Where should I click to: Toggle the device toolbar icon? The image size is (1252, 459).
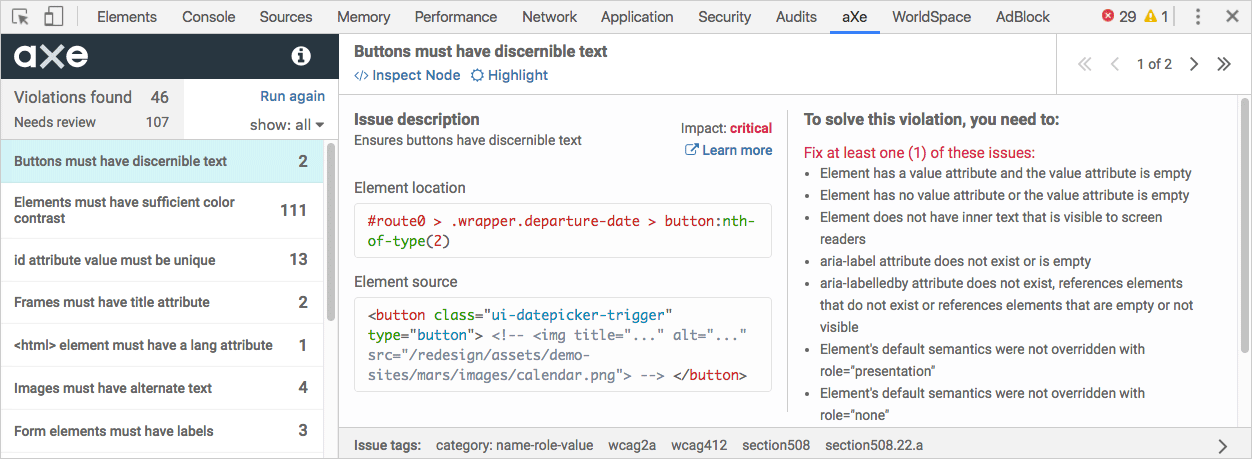[x=53, y=16]
